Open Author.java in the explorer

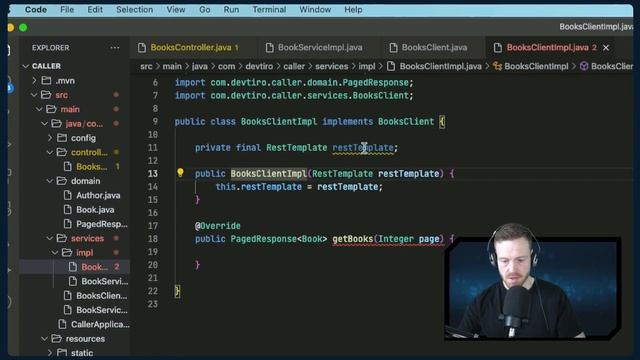click(x=98, y=195)
